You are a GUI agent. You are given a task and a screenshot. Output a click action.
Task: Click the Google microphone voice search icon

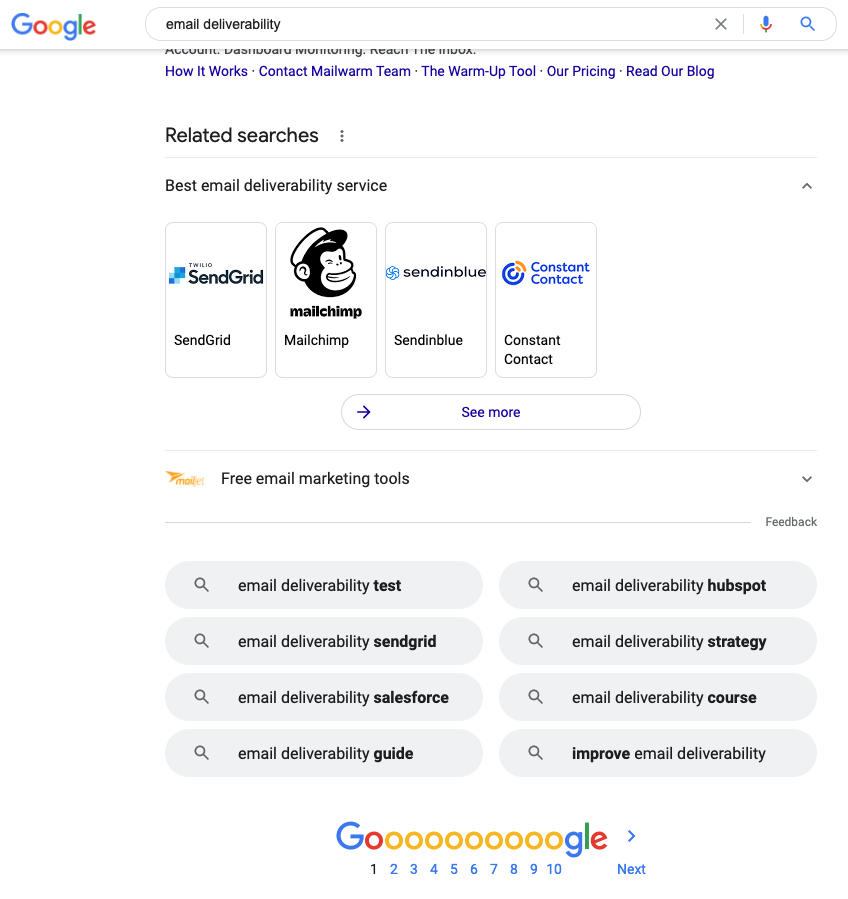[x=766, y=24]
